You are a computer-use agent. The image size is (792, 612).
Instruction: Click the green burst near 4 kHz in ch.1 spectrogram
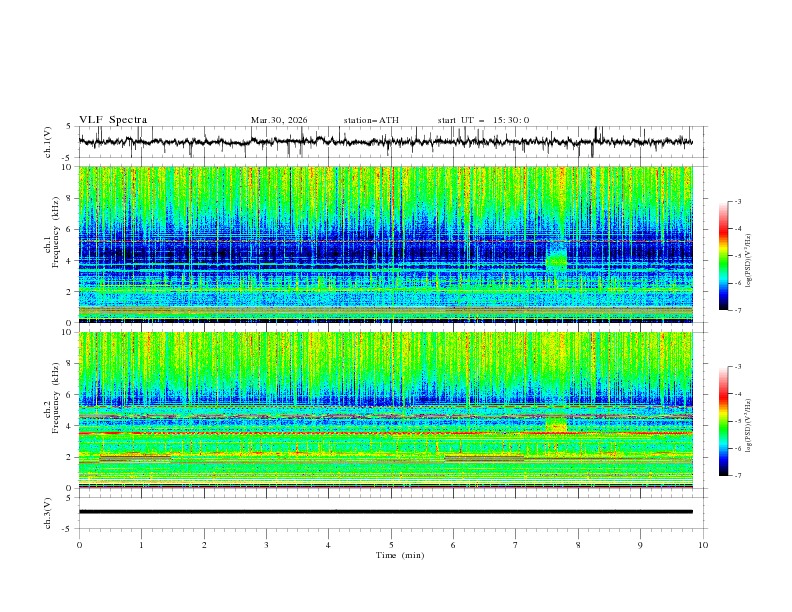(557, 259)
